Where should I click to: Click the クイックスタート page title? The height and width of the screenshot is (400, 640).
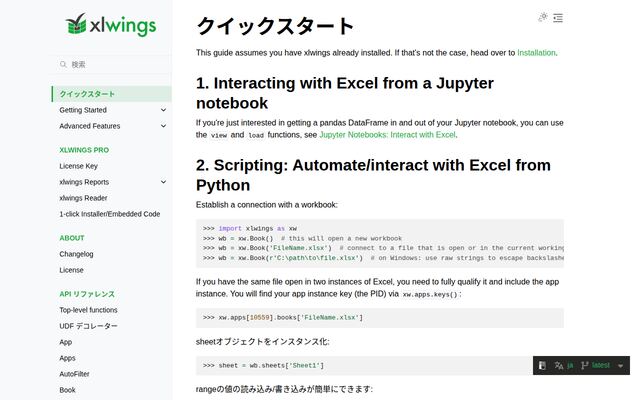[x=275, y=26]
